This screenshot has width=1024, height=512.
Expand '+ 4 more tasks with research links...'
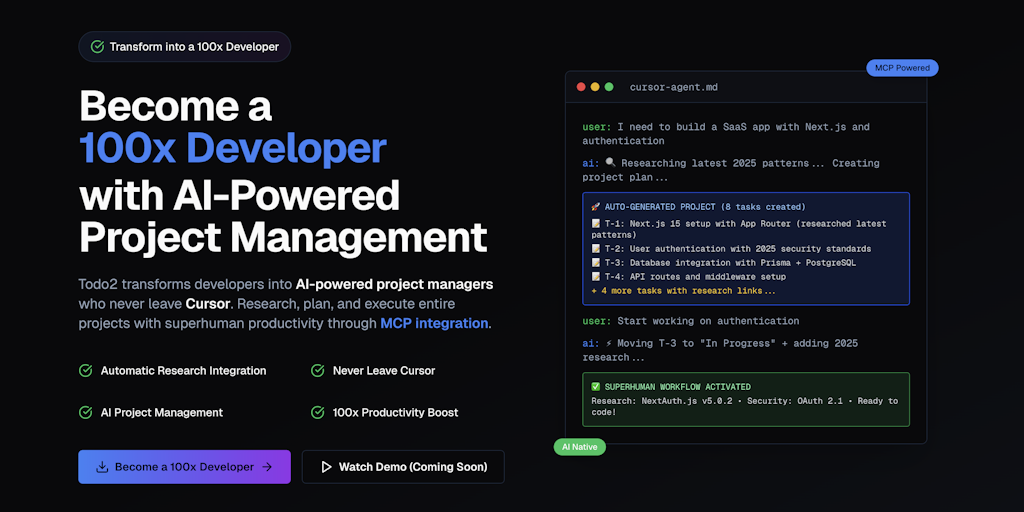pyautogui.click(x=683, y=291)
